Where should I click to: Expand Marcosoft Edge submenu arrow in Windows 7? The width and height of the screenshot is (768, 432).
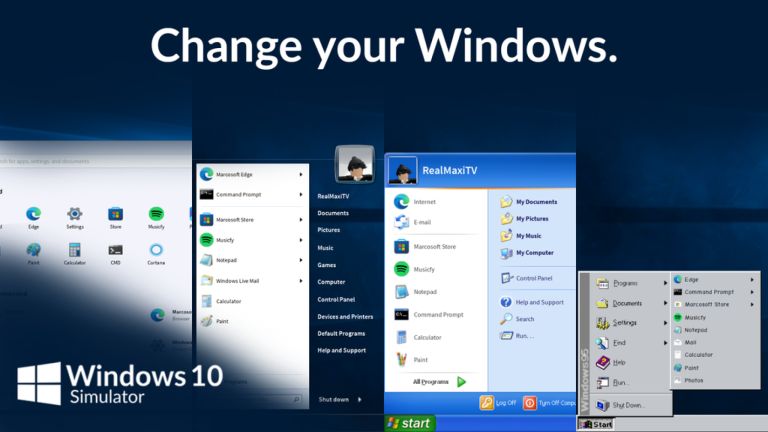click(x=301, y=174)
